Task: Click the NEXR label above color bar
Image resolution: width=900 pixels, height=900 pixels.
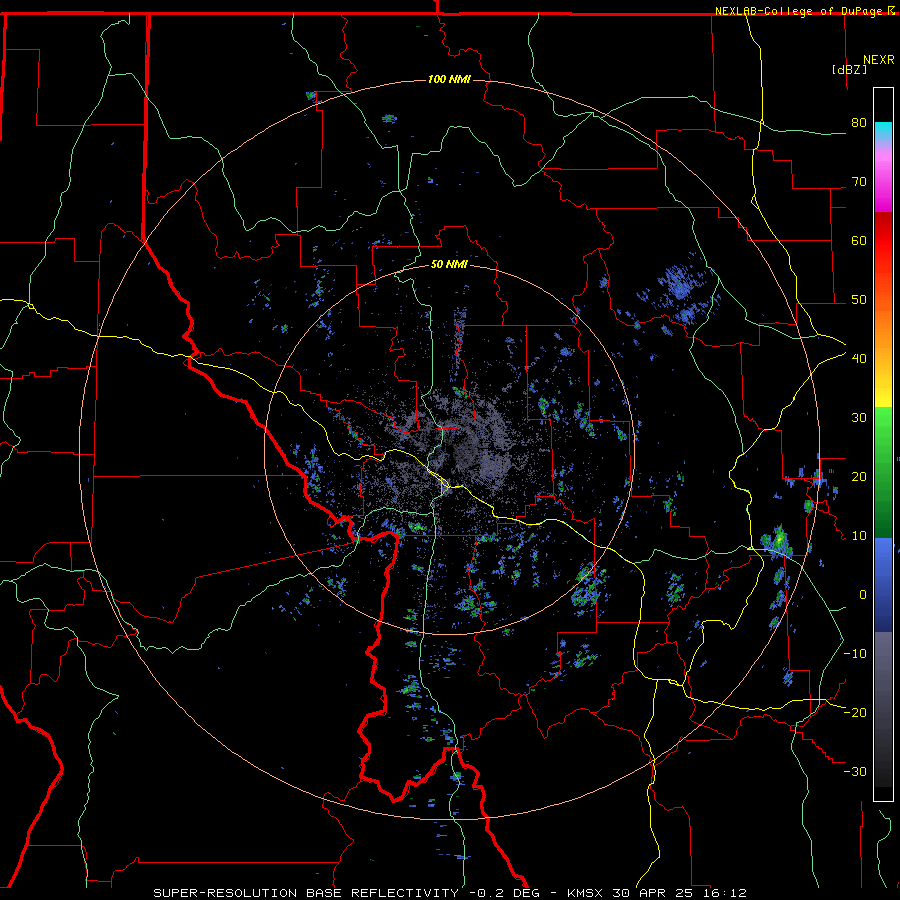Action: click(x=879, y=60)
